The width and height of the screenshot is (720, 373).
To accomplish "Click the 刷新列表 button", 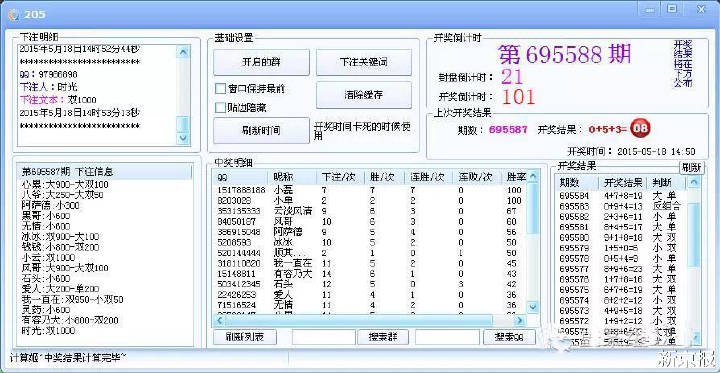I will (245, 337).
